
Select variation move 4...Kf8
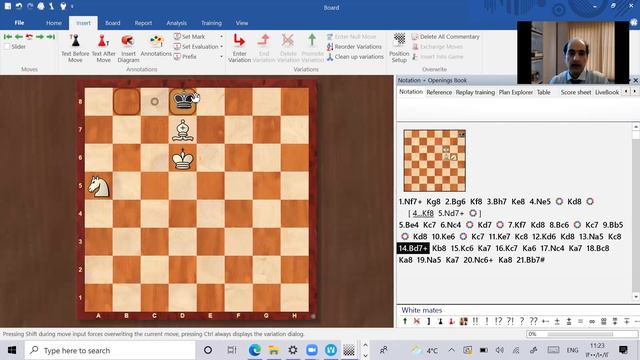point(423,213)
